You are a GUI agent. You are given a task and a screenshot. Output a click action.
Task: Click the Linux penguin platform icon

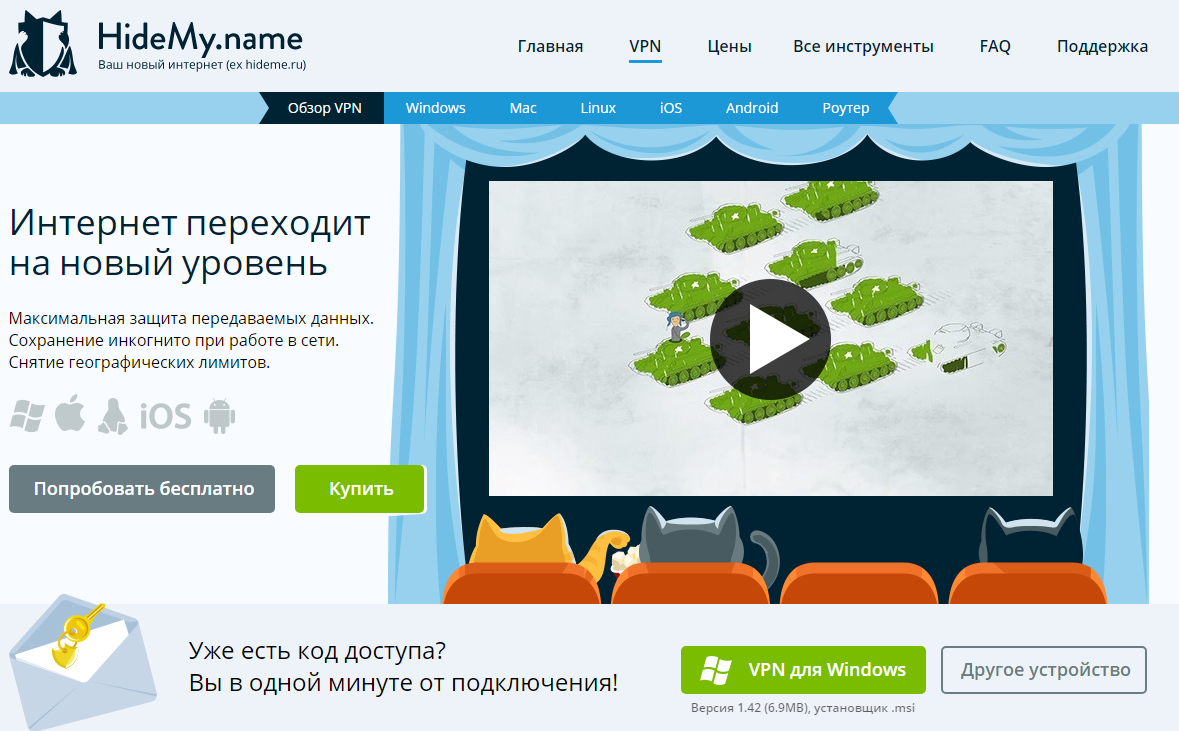pyautogui.click(x=113, y=416)
